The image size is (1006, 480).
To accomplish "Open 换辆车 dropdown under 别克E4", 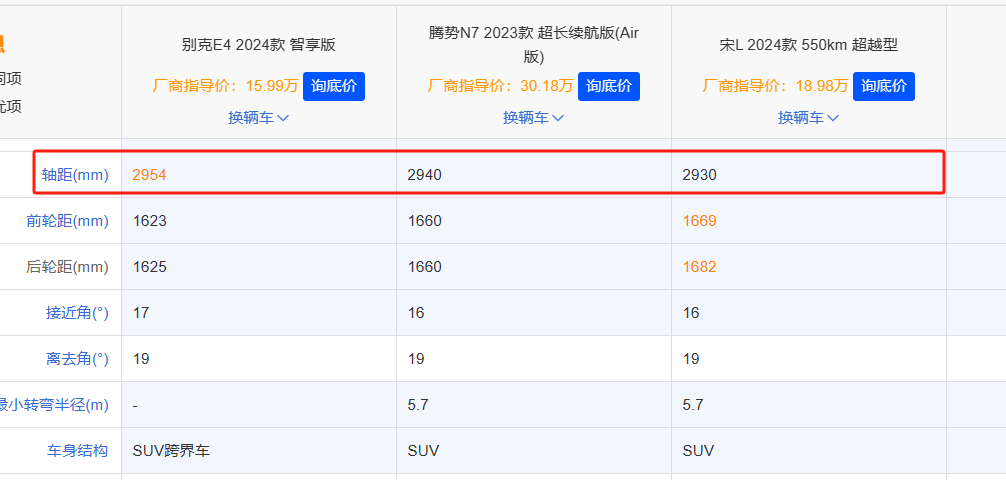I will (x=259, y=118).
